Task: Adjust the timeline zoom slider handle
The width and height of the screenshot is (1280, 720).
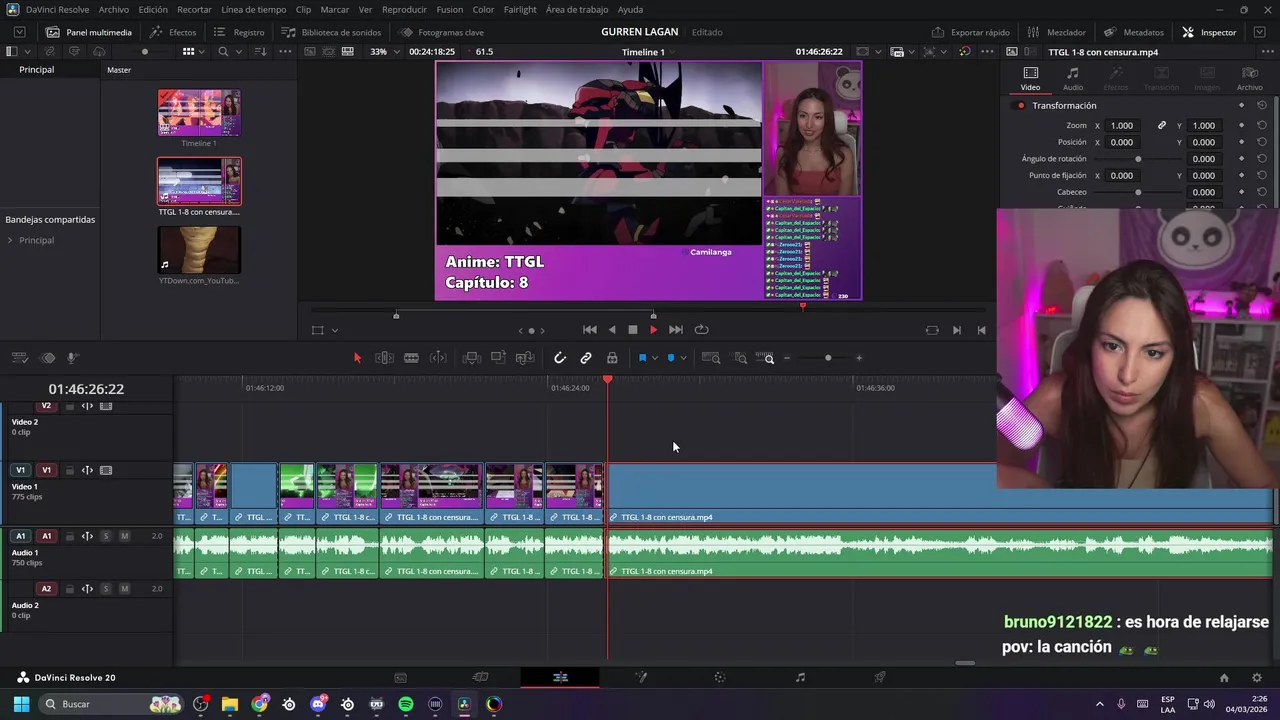Action: pyautogui.click(x=828, y=358)
